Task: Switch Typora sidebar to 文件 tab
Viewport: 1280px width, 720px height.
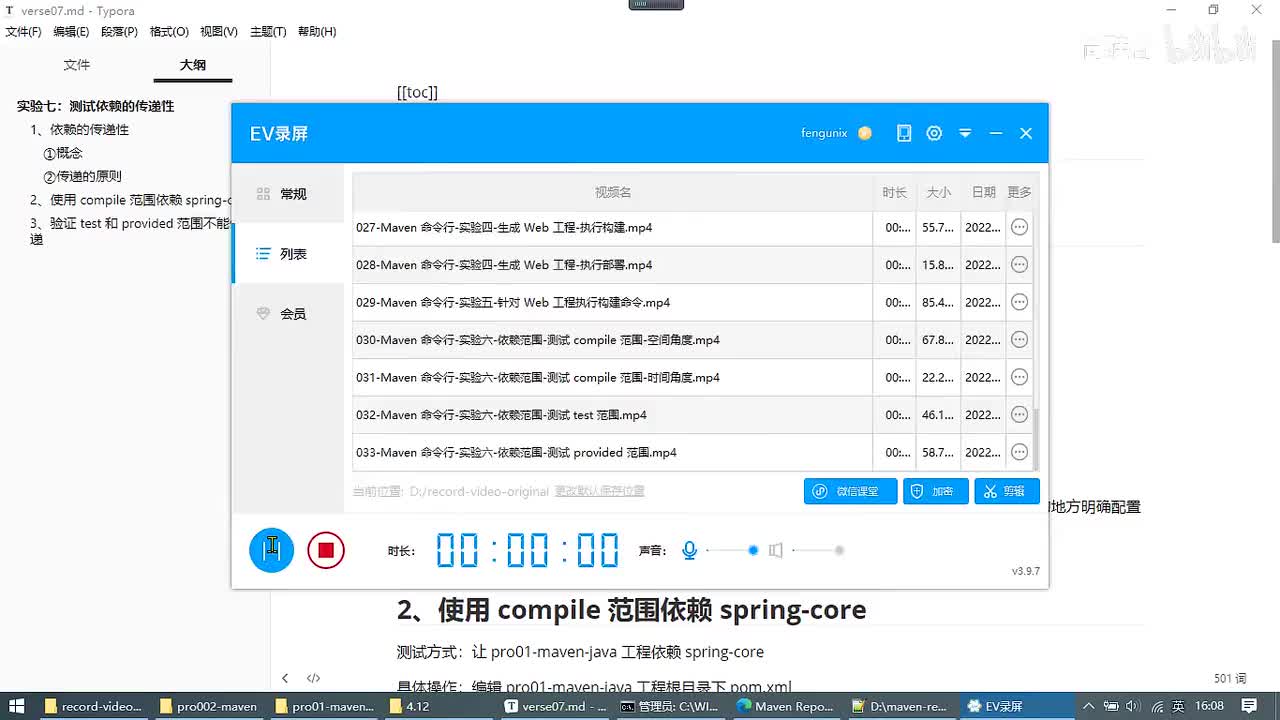Action: [x=77, y=65]
